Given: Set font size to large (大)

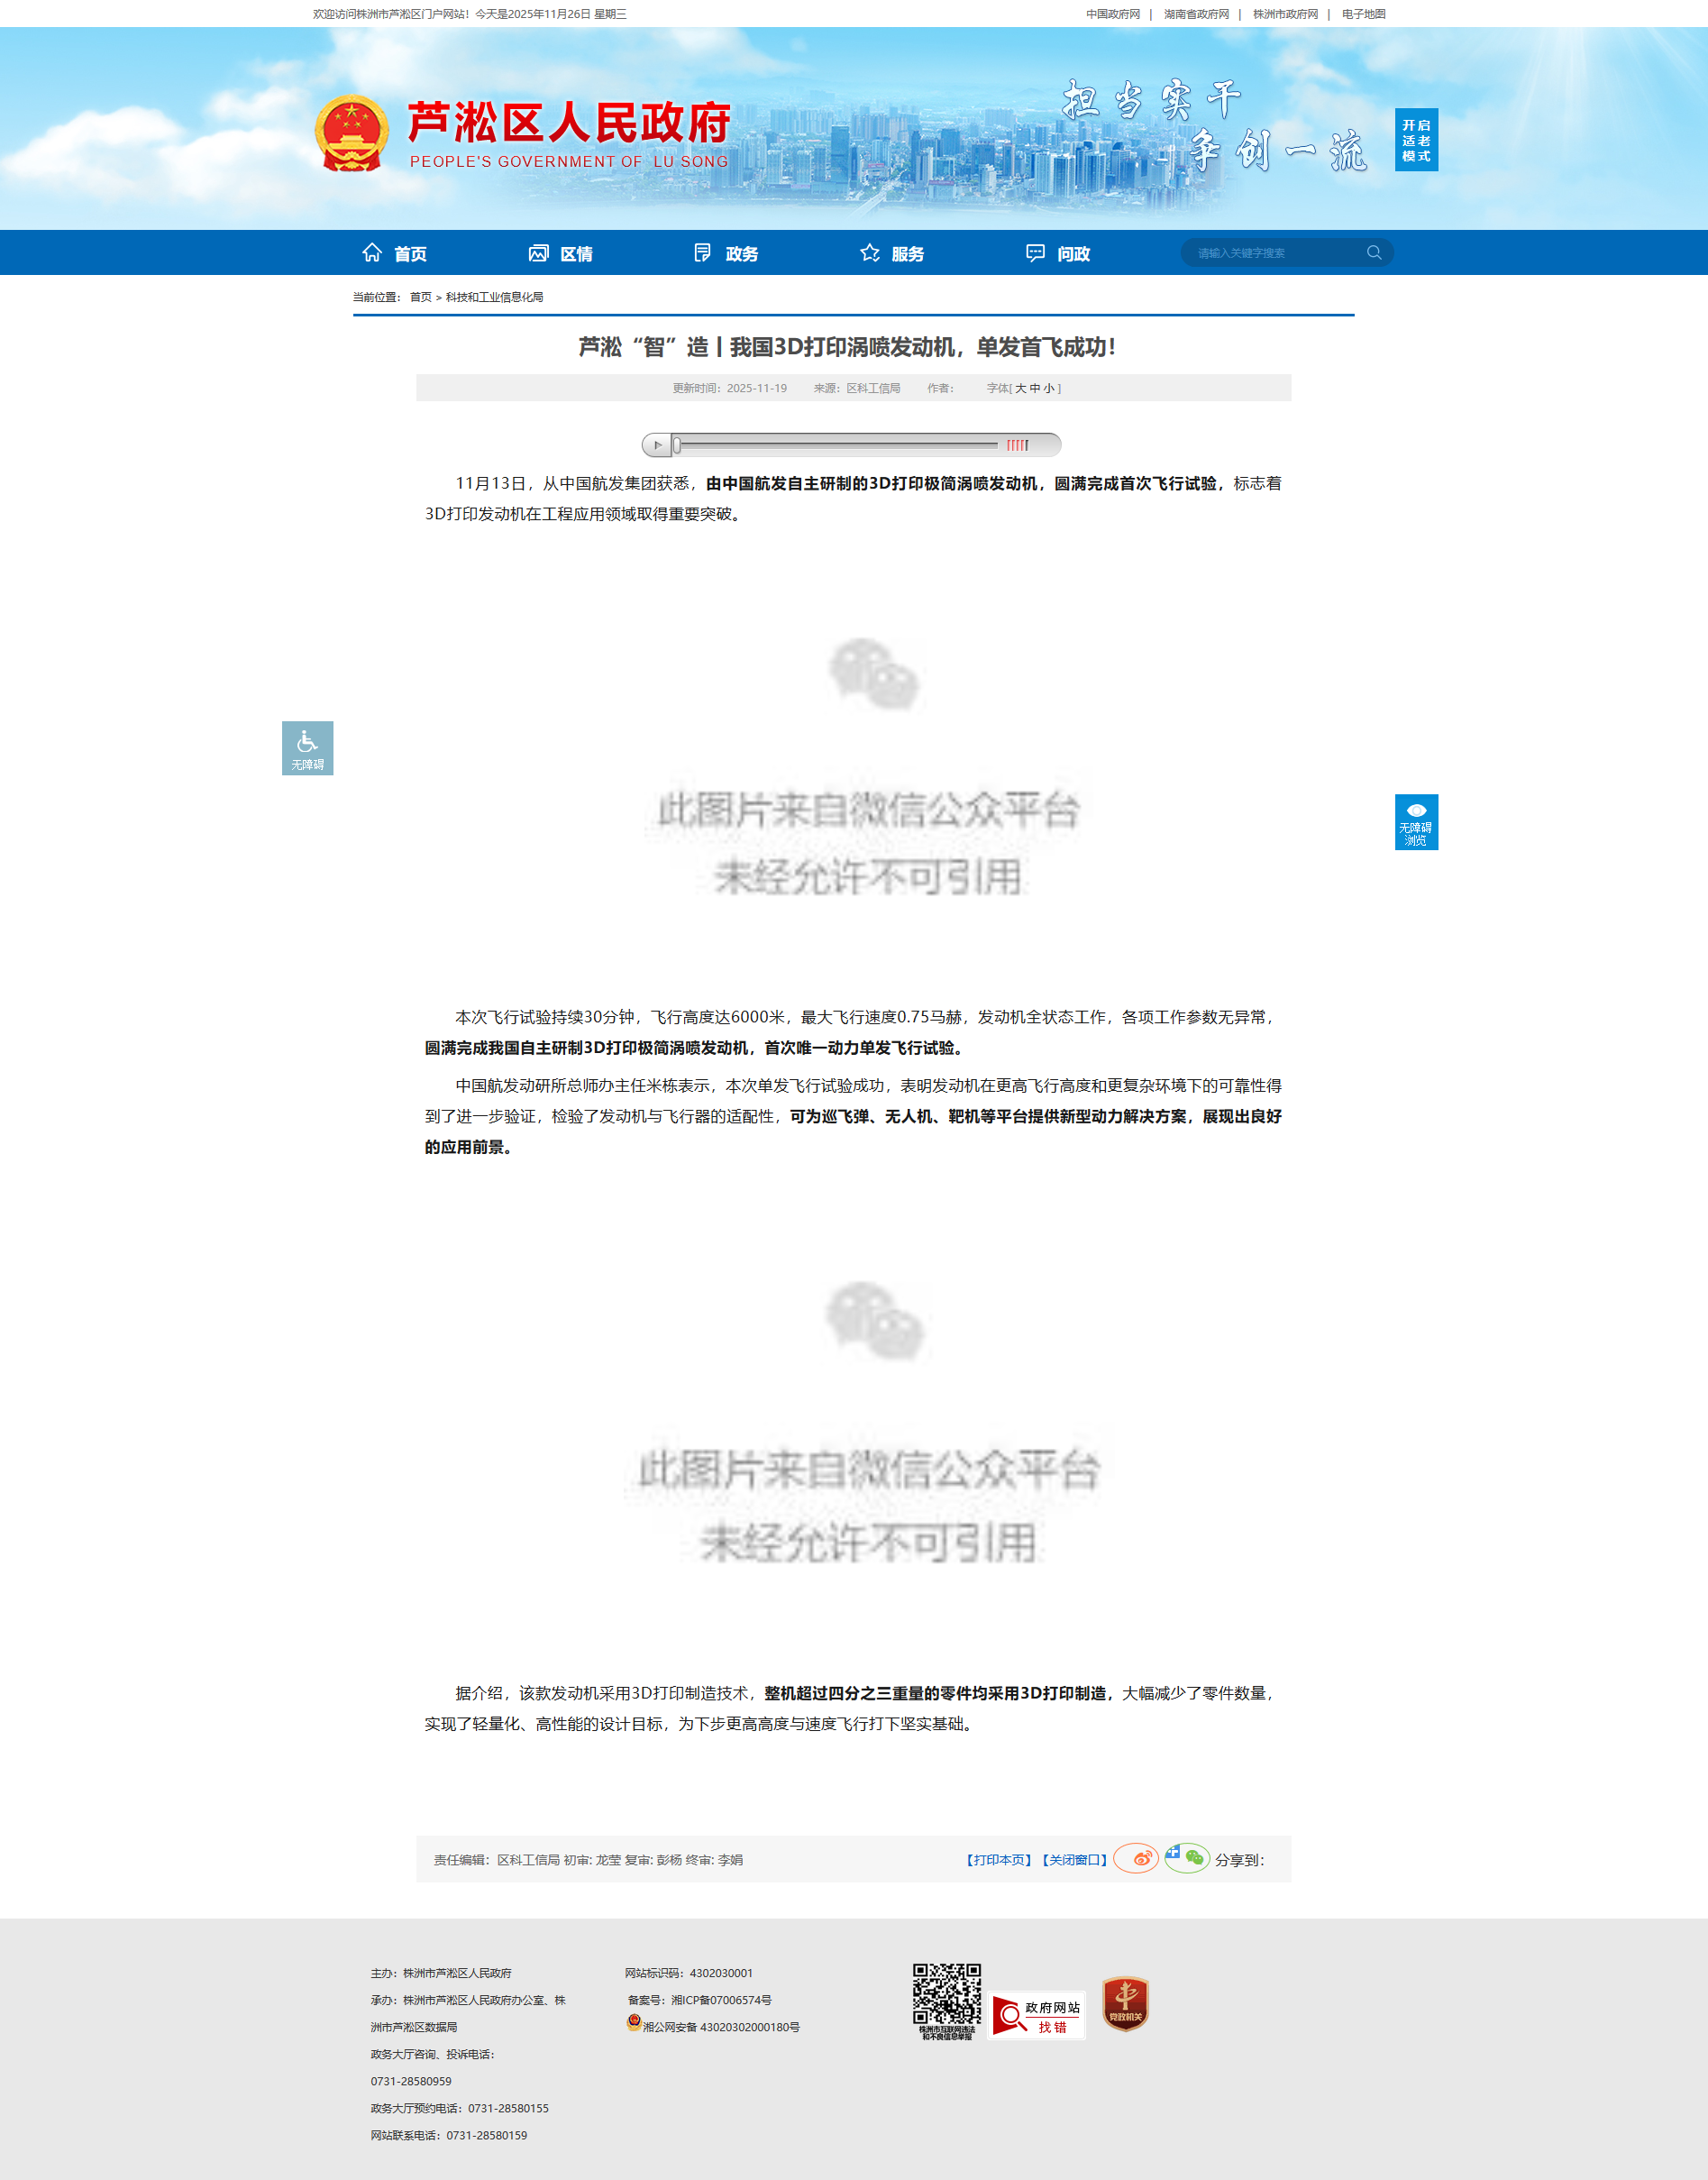Looking at the screenshot, I should coord(1021,389).
